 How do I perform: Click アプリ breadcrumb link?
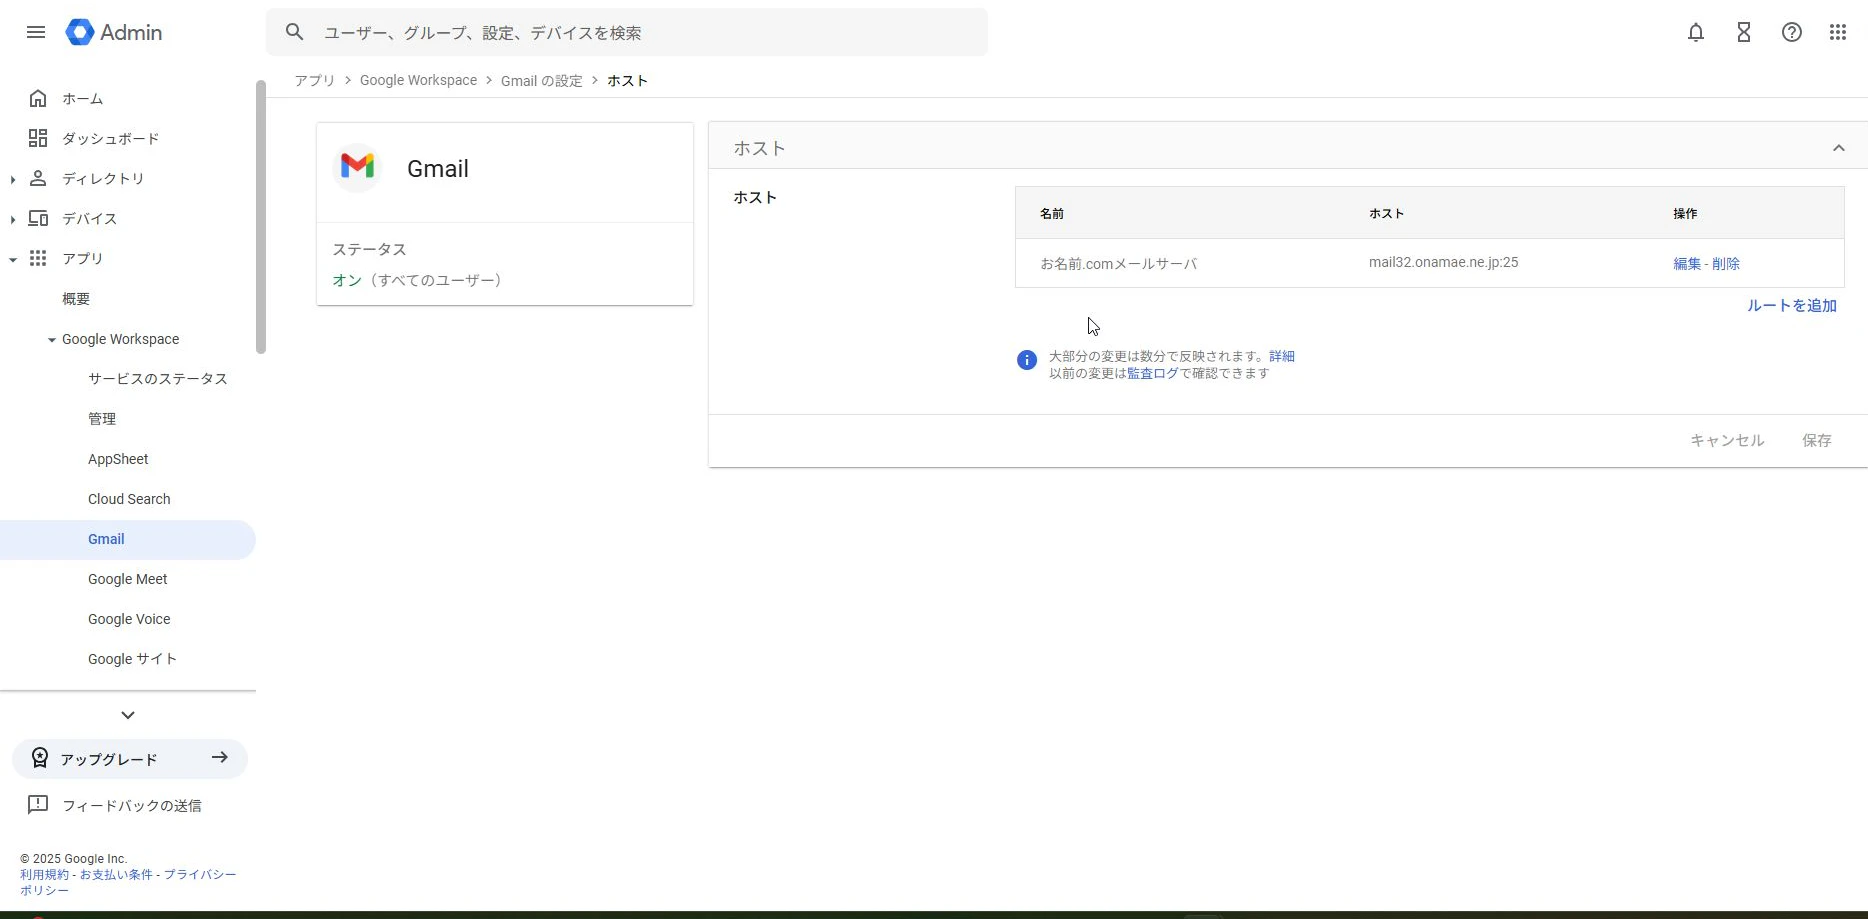coord(315,80)
